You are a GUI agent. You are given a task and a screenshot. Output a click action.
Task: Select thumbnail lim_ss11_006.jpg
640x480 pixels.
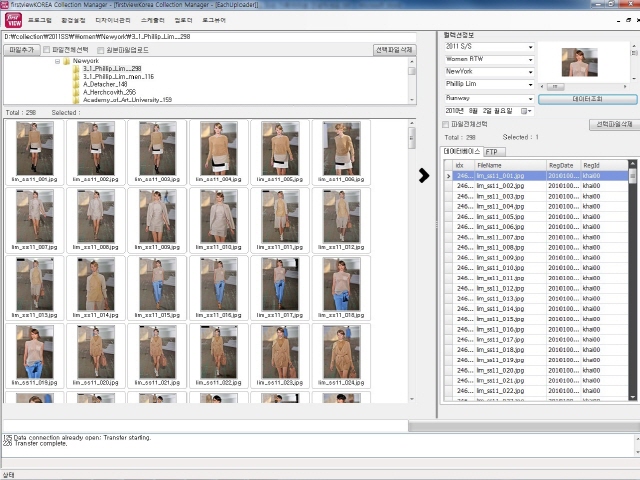coord(341,152)
